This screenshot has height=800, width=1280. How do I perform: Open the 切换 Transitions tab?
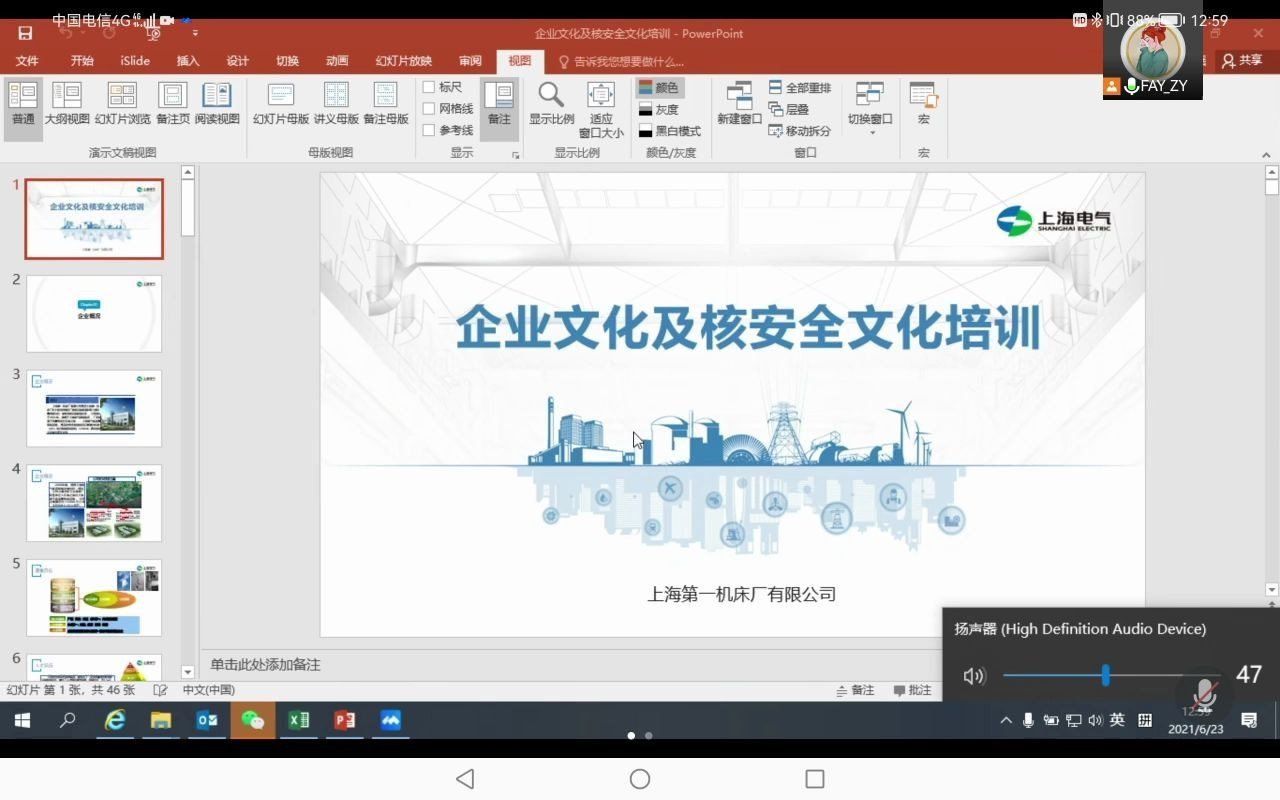(x=288, y=61)
